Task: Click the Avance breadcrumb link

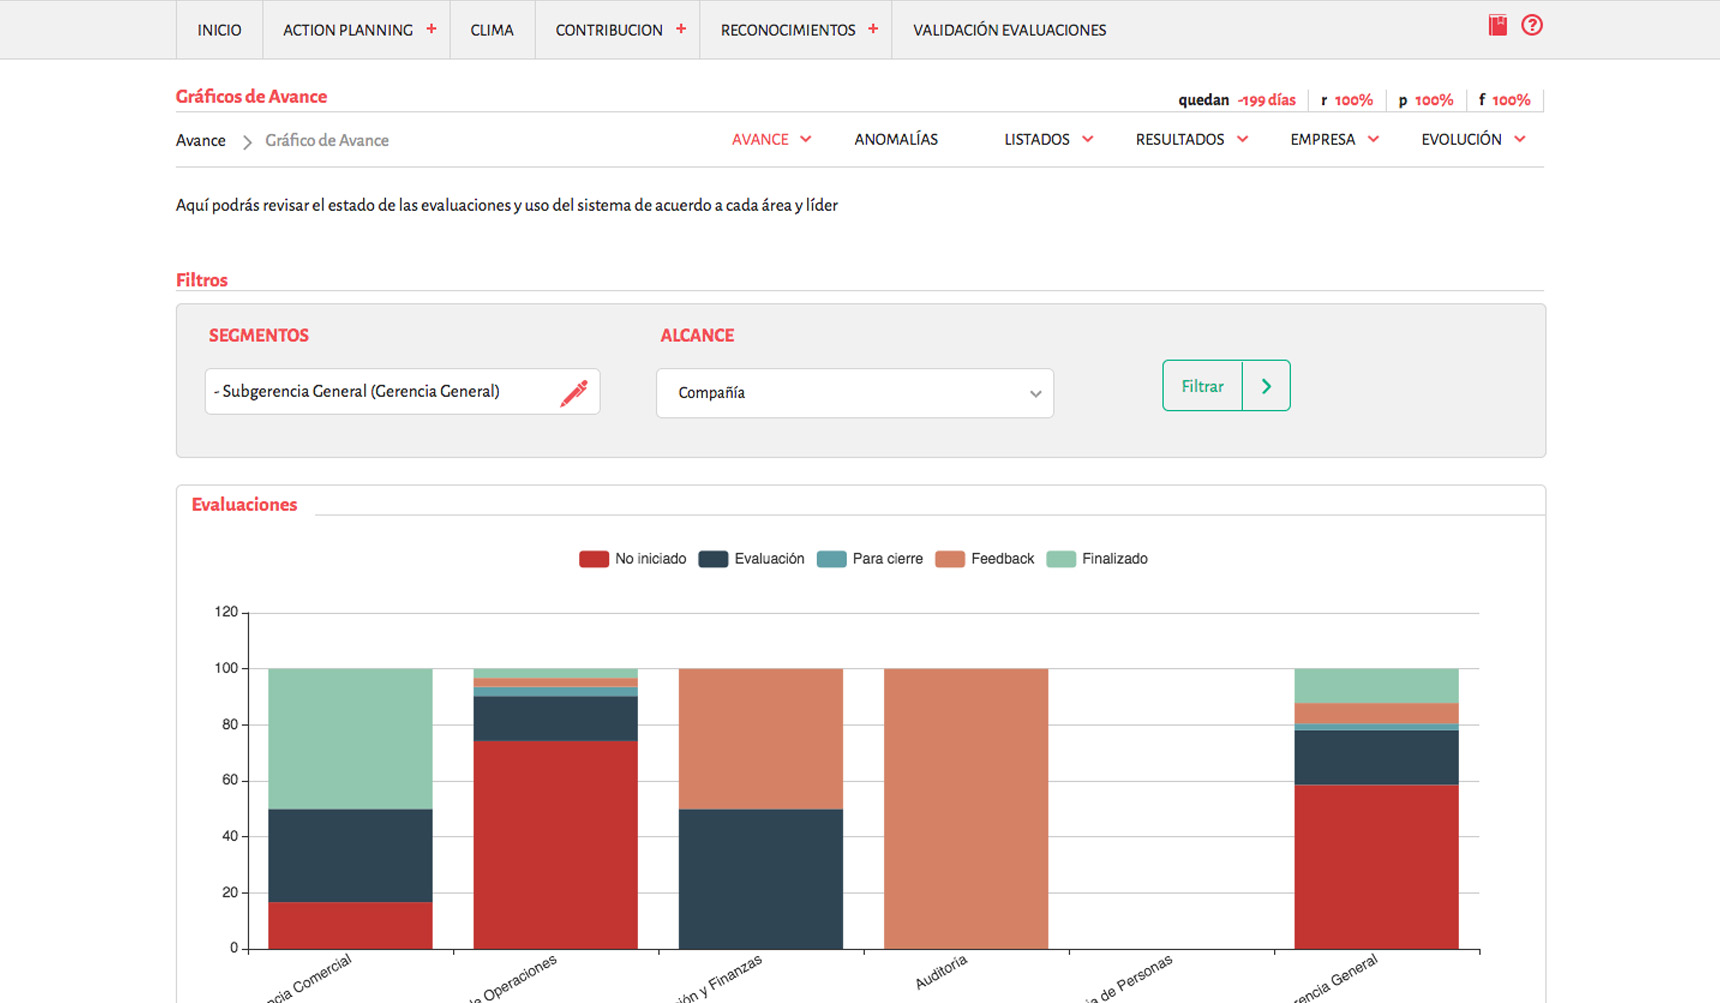Action: point(201,141)
